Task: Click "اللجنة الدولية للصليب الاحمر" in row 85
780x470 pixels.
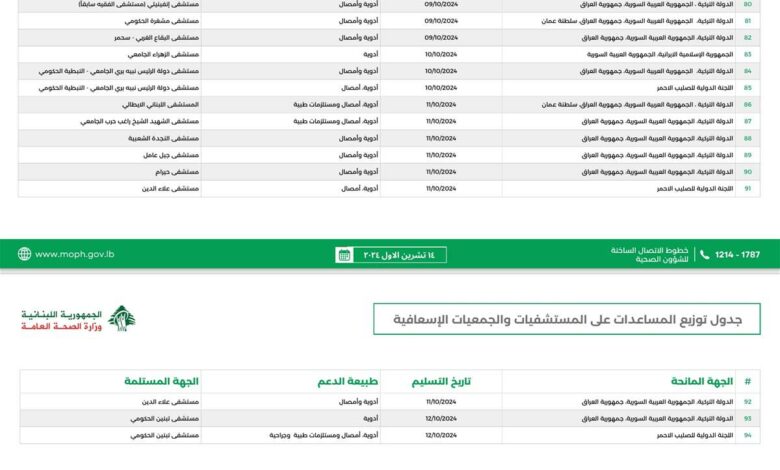Action: click(x=695, y=88)
